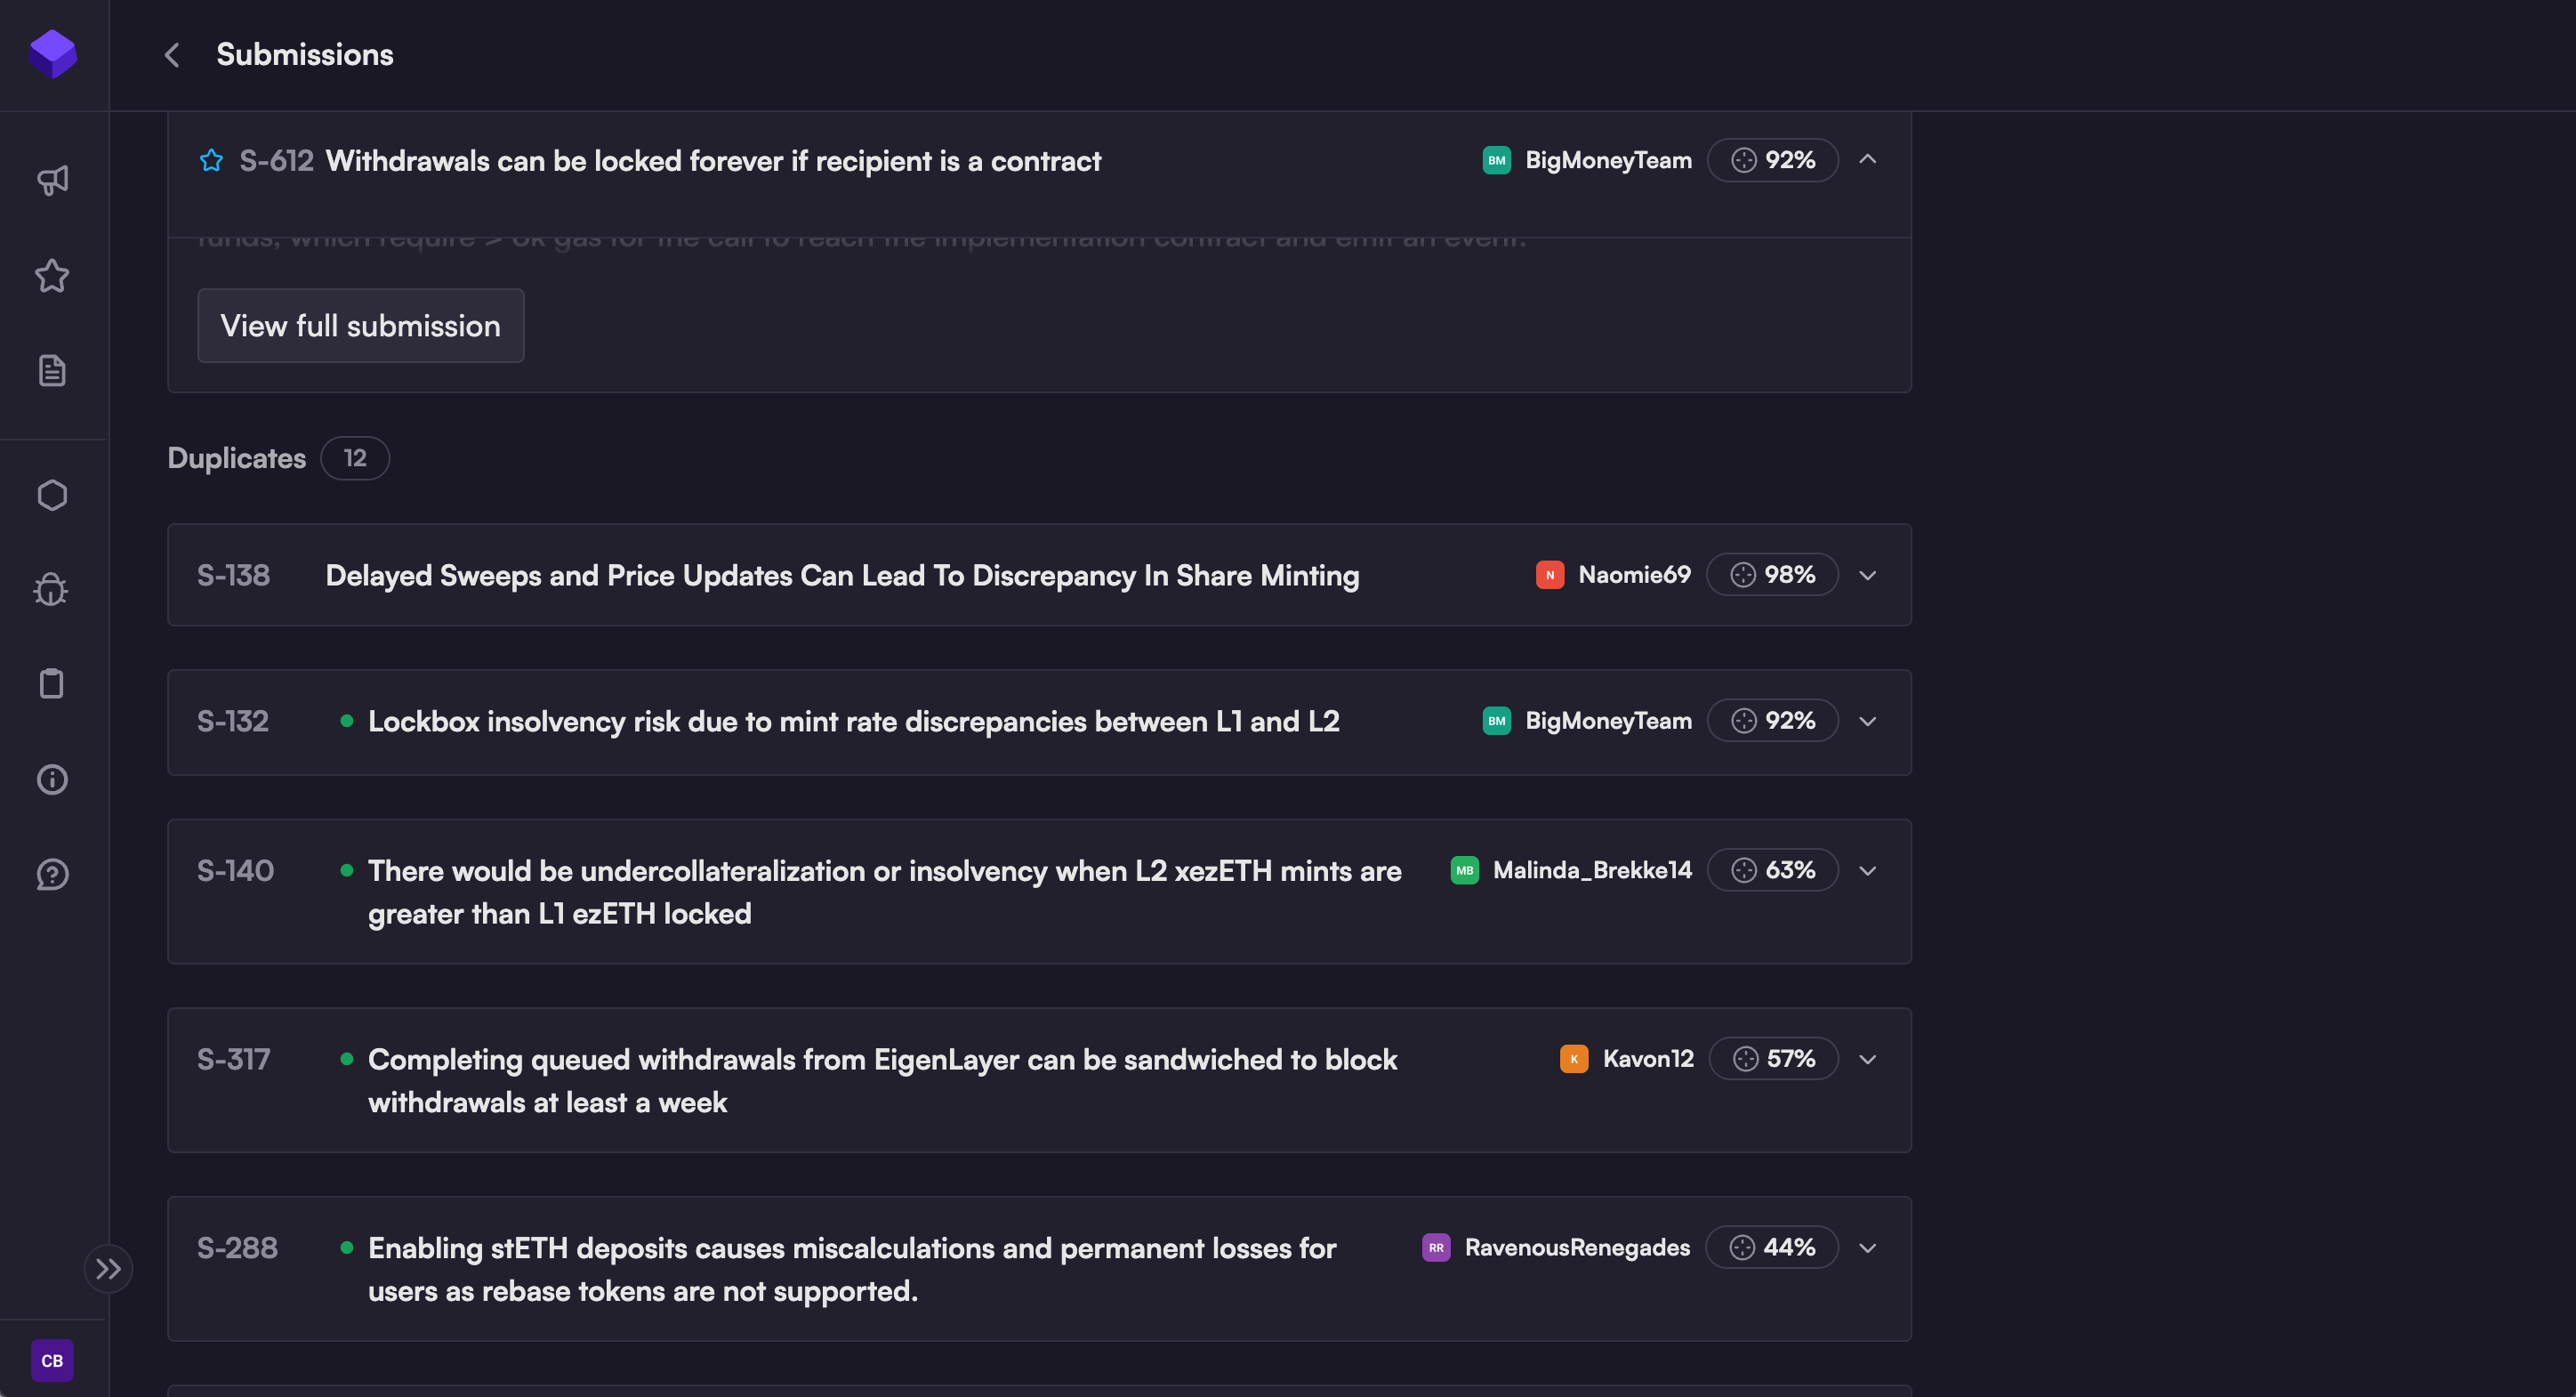The width and height of the screenshot is (2576, 1397).
Task: Expand the S-317 submission chevron
Action: [x=1867, y=1059]
